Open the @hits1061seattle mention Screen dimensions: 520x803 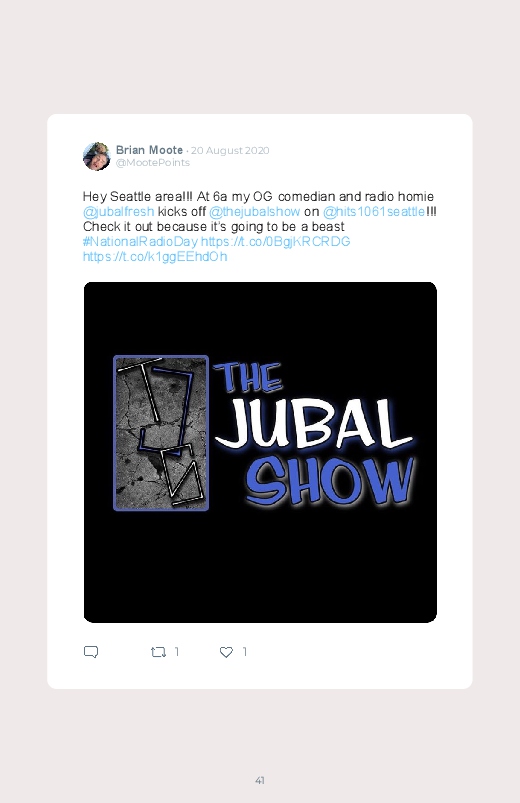(374, 212)
